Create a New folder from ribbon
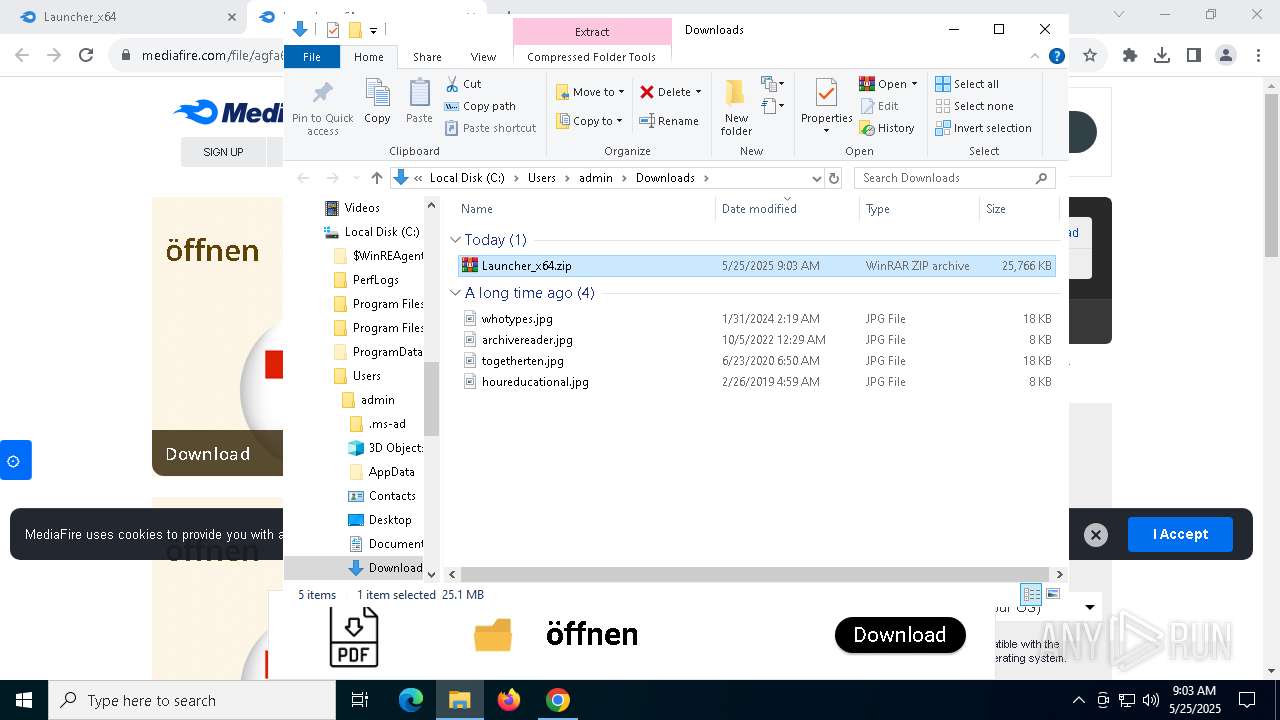1280x720 pixels. tap(736, 107)
